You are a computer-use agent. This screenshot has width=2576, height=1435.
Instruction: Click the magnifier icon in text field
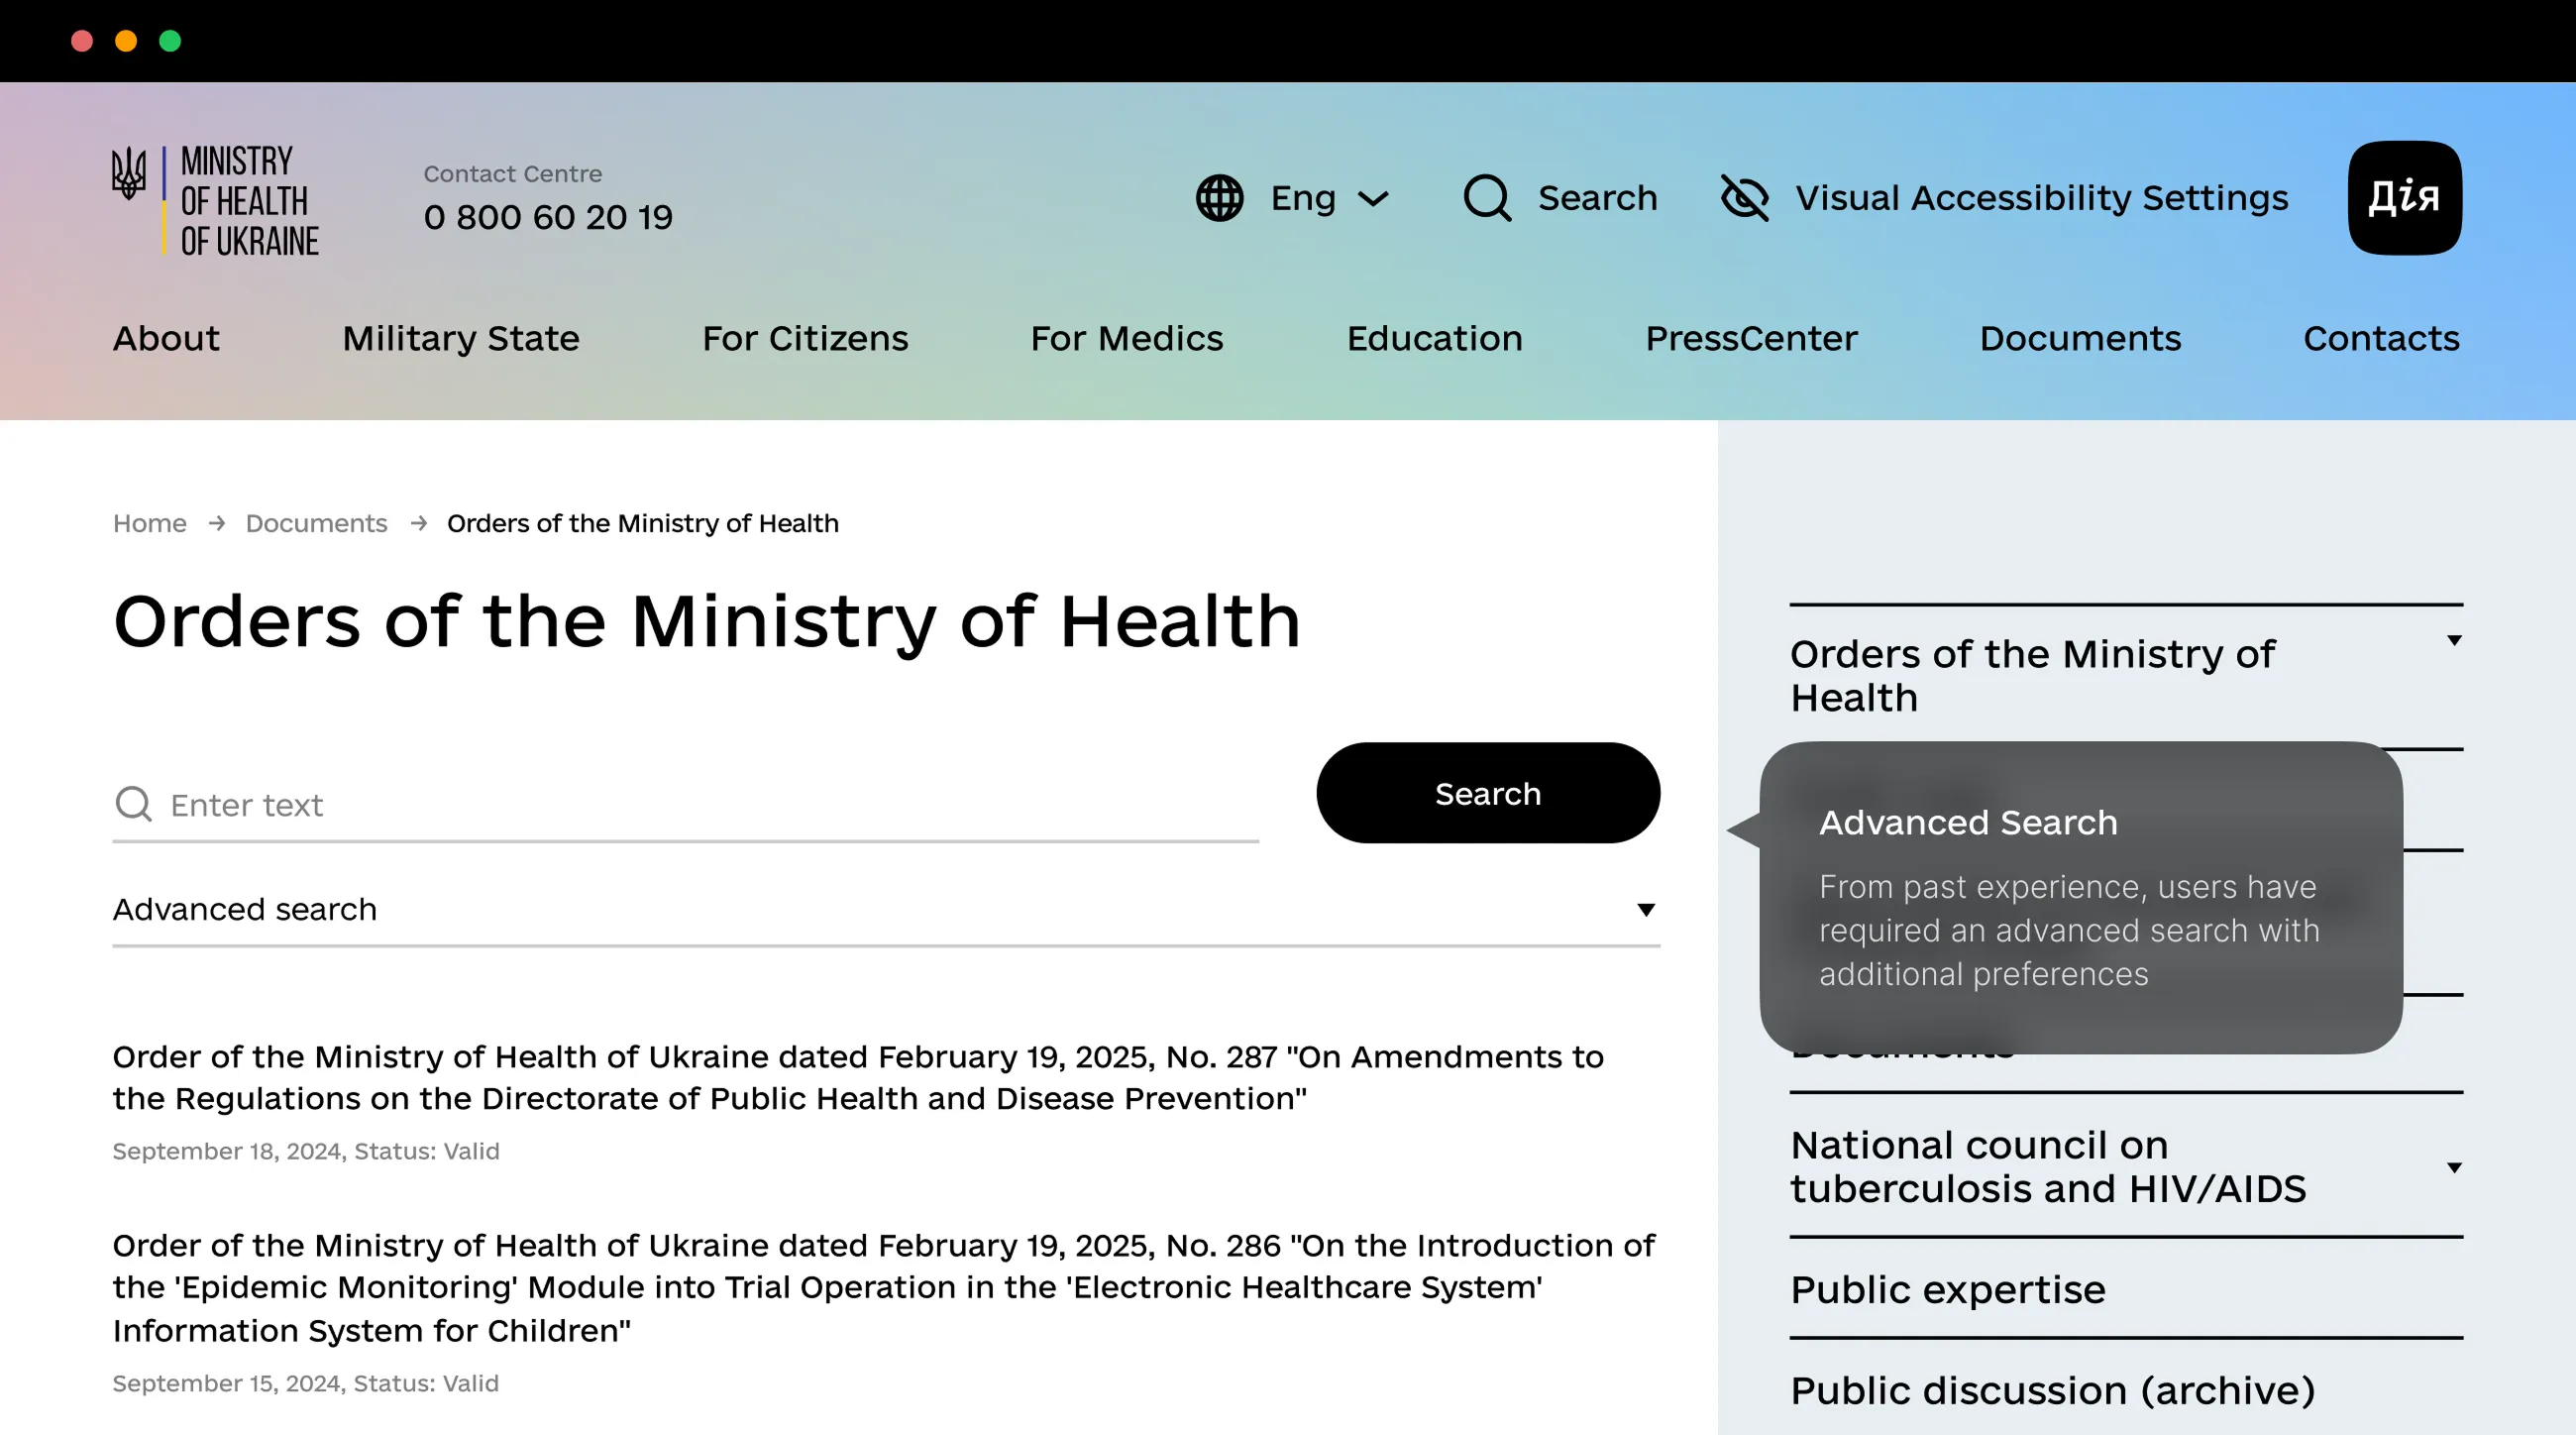click(x=133, y=804)
